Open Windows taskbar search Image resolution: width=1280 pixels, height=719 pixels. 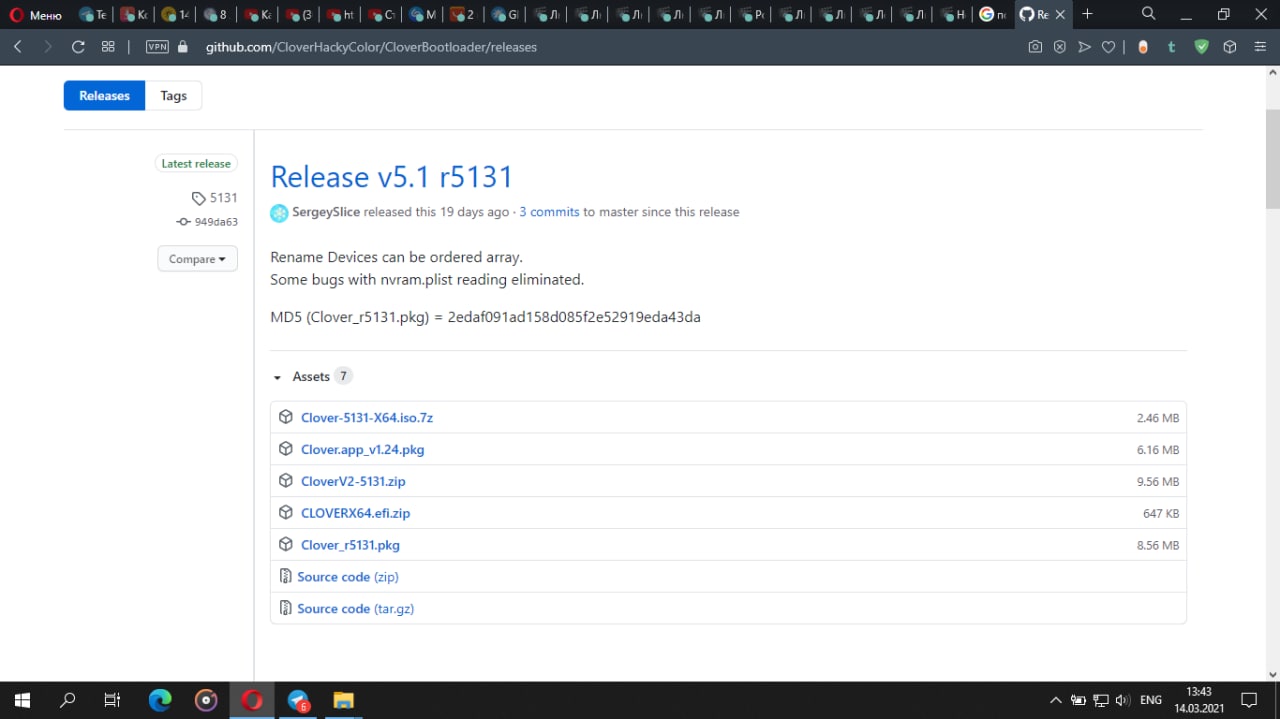pyautogui.click(x=68, y=700)
